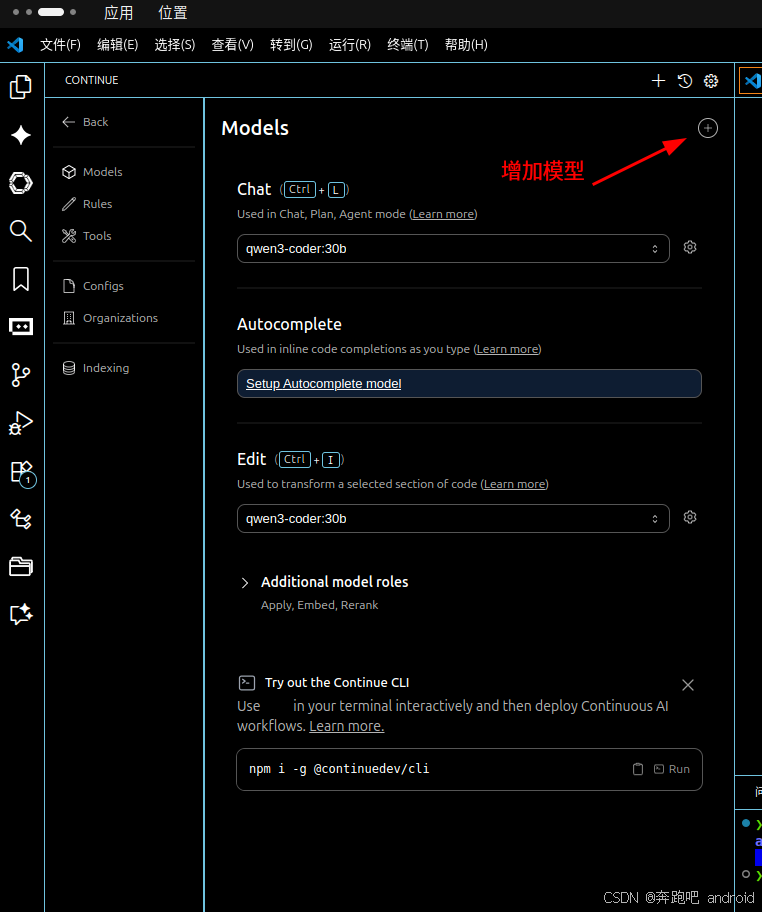Open the Explorer view in activity bar
Image resolution: width=762 pixels, height=912 pixels.
(21, 87)
